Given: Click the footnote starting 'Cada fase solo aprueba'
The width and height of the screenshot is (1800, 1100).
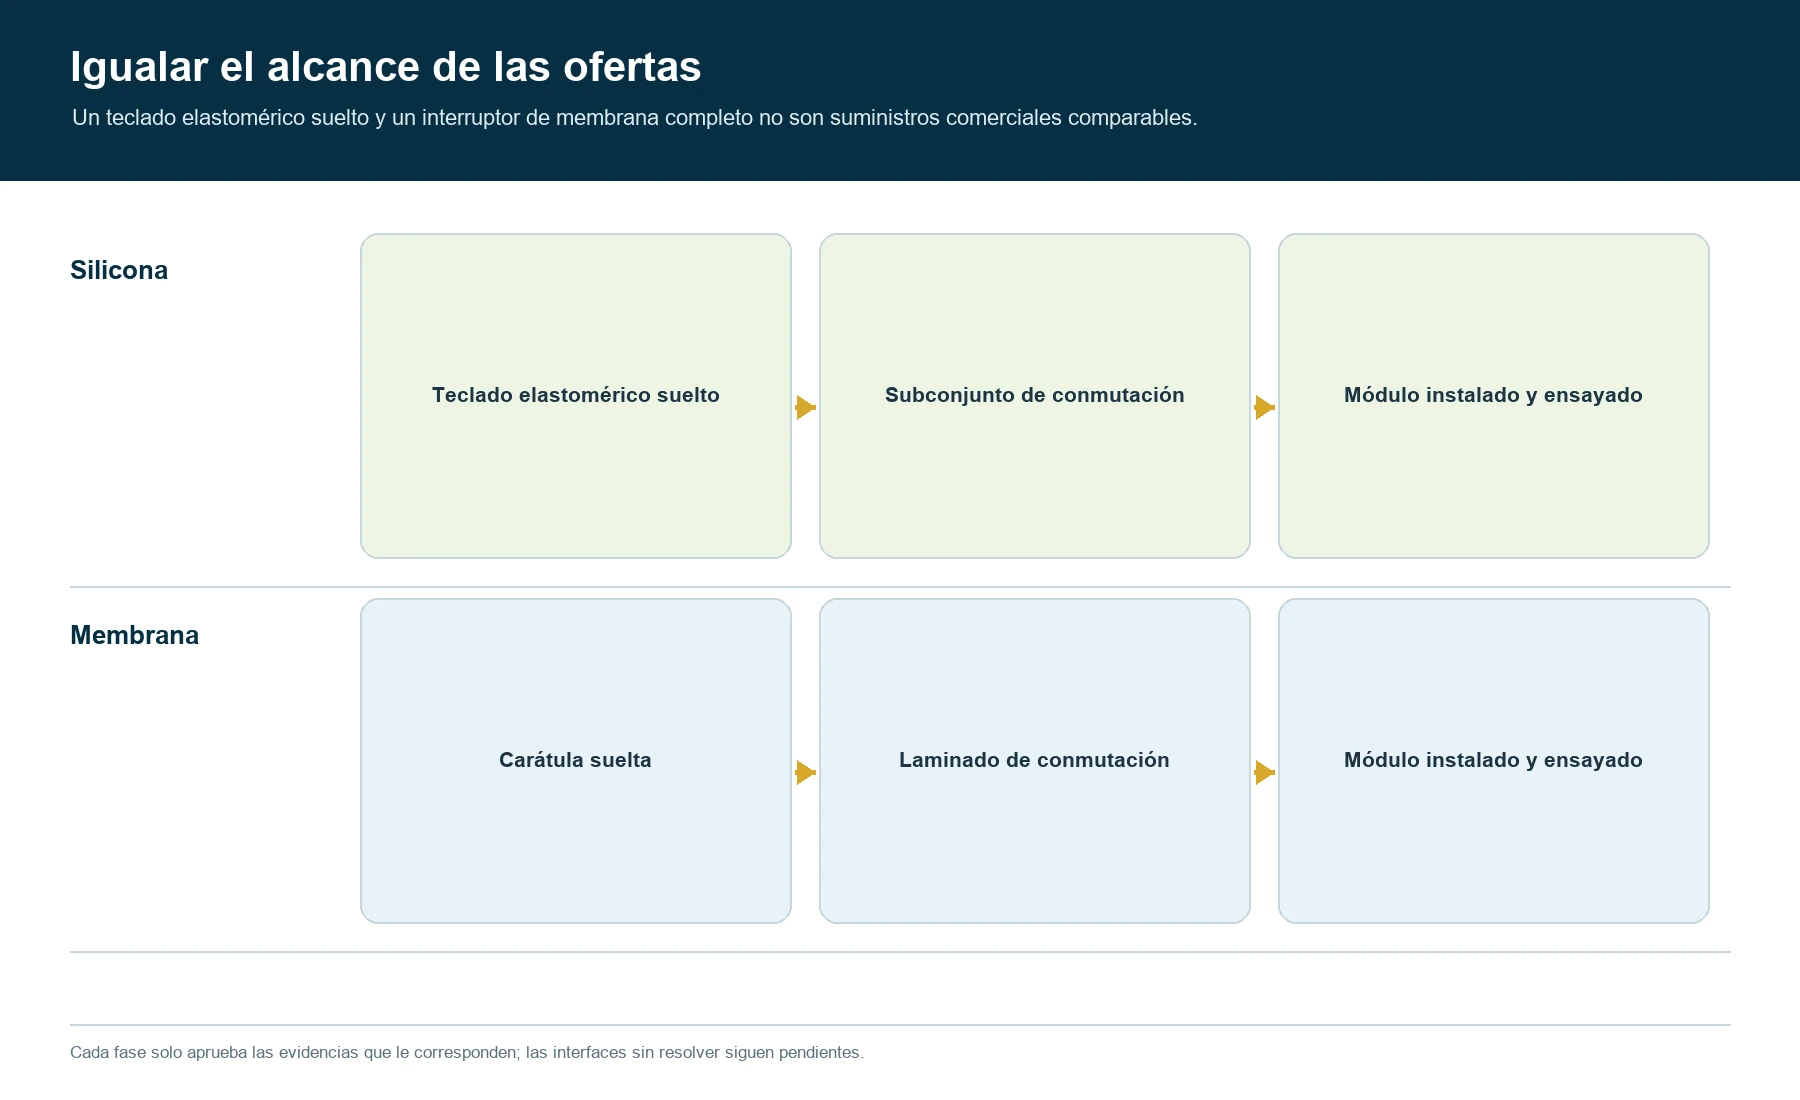Looking at the screenshot, I should 467,1053.
